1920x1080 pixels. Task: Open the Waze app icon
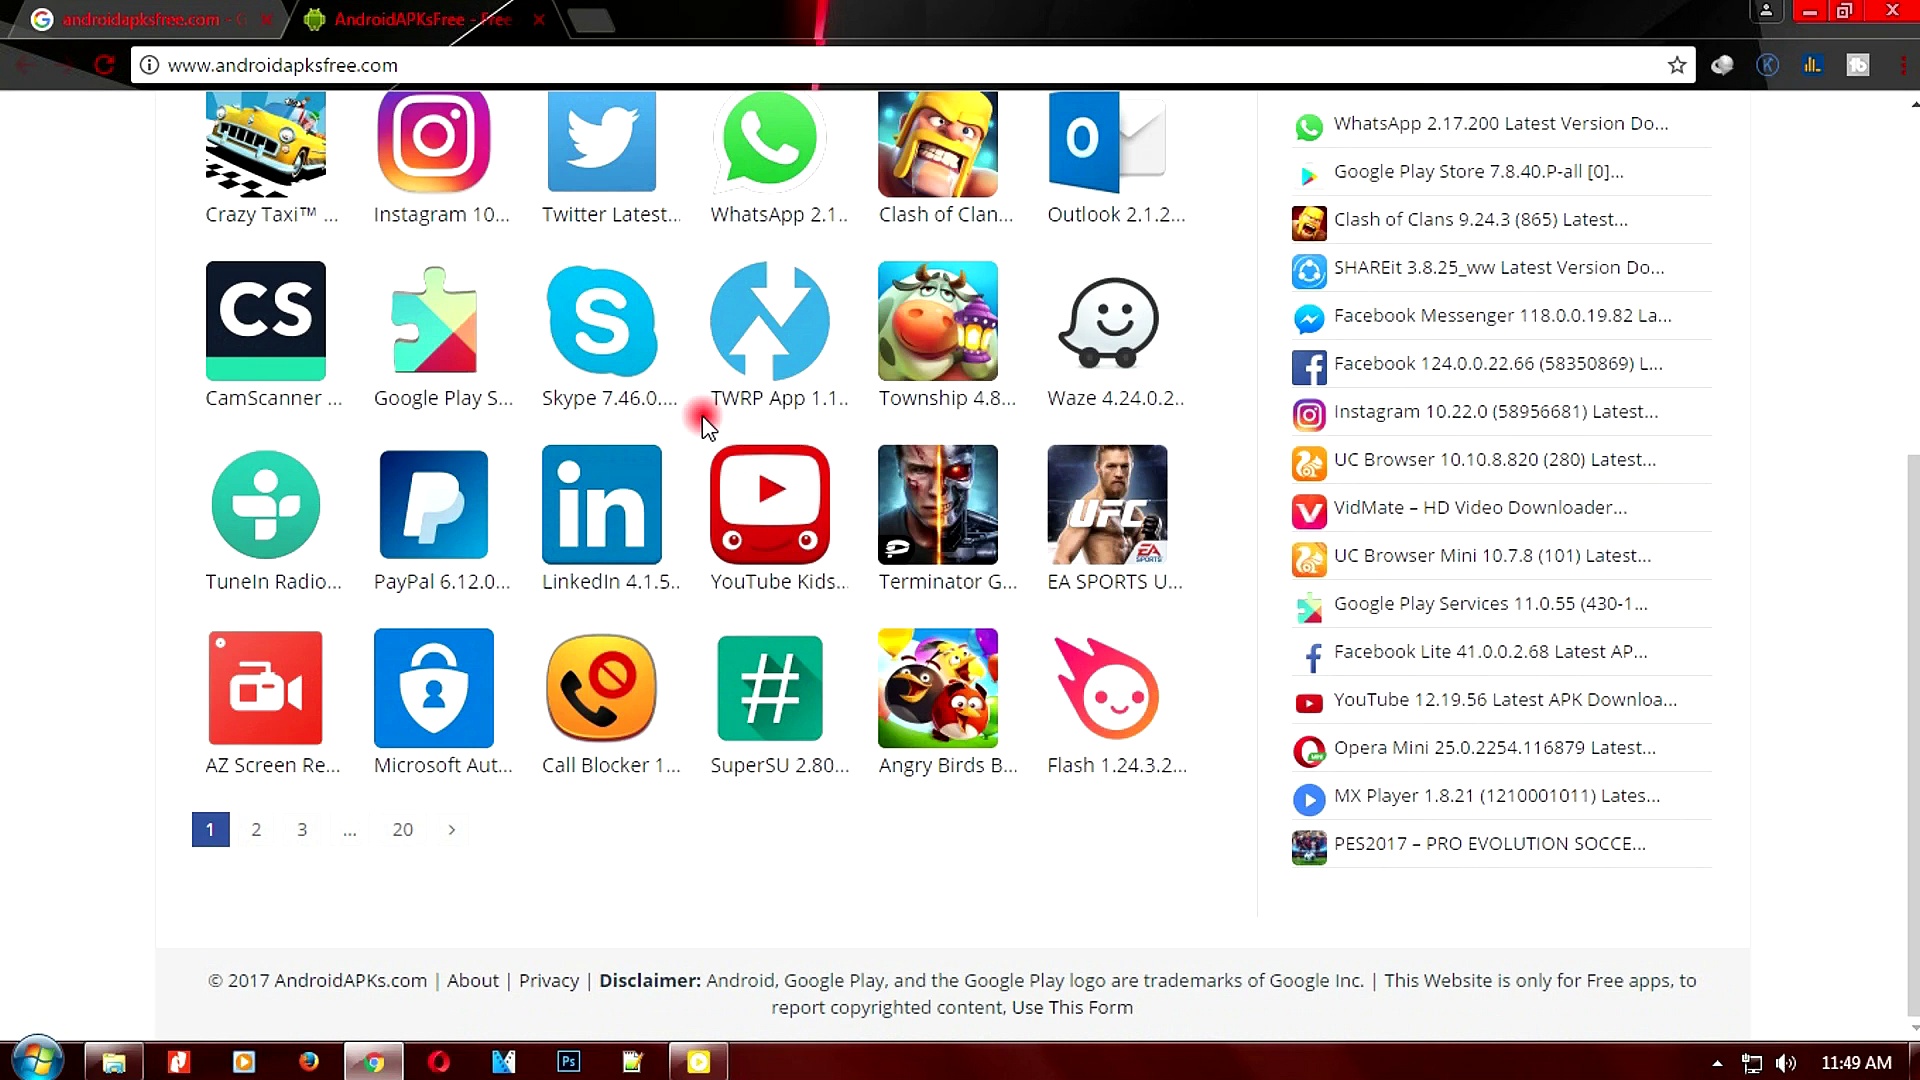(x=1107, y=321)
